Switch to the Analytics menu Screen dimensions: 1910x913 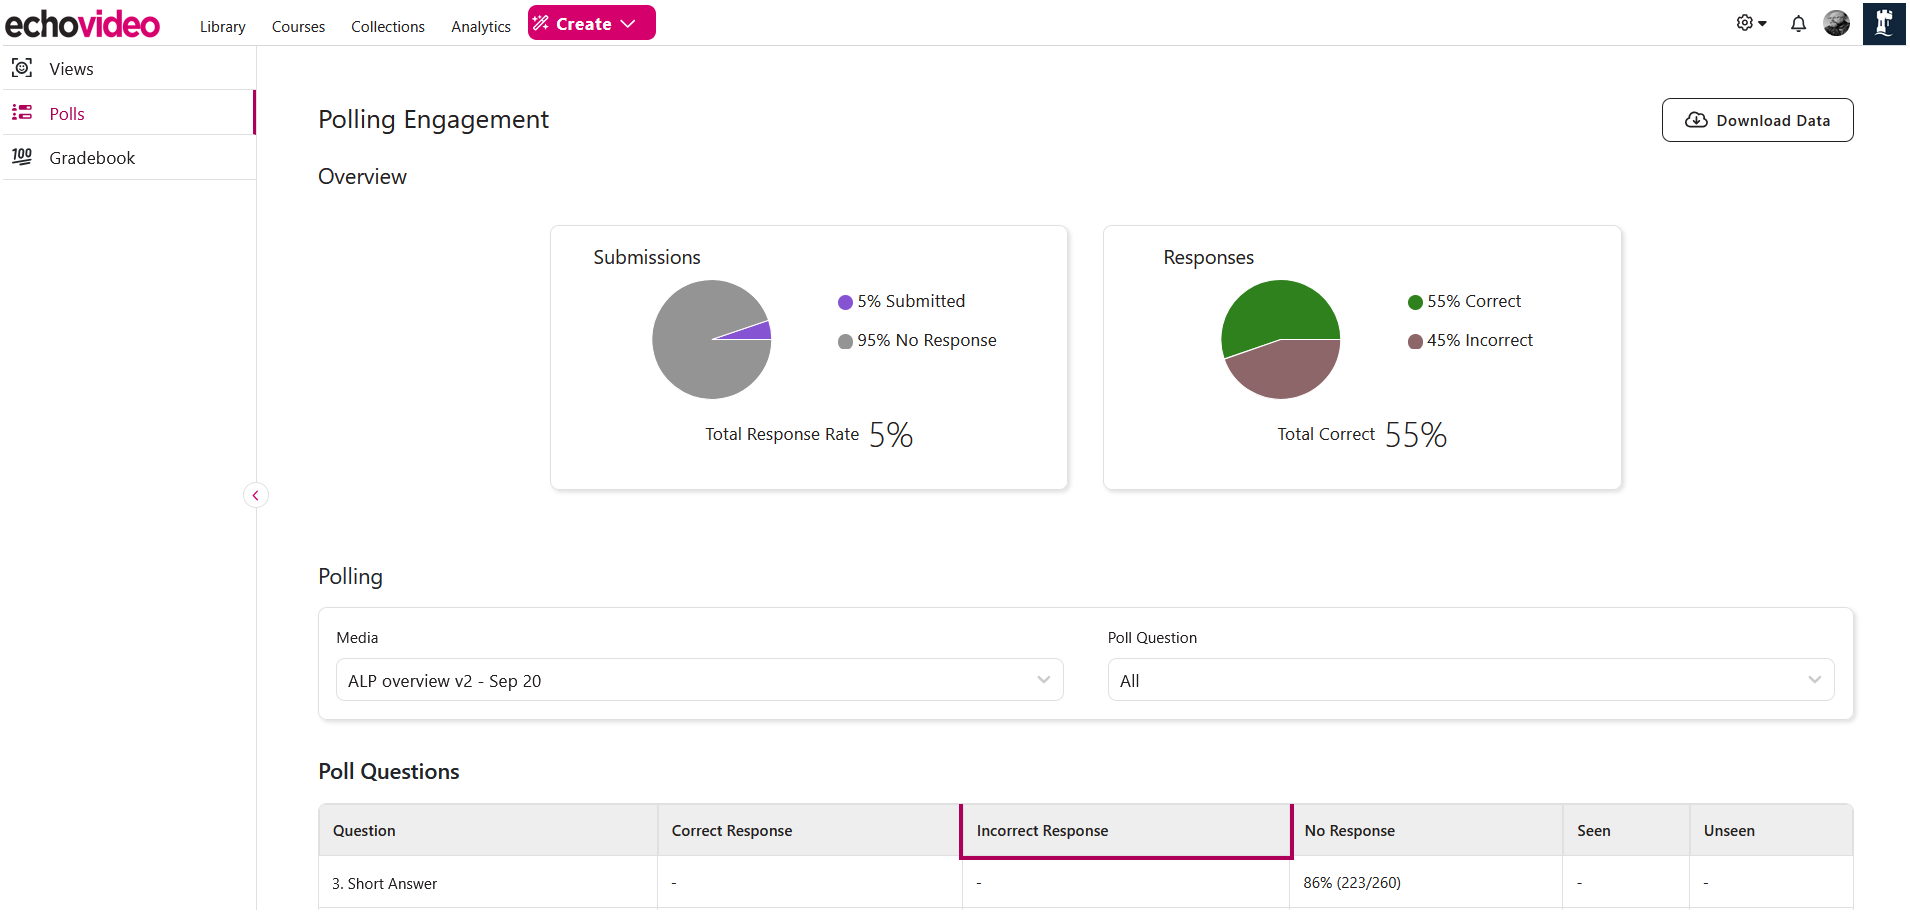click(x=480, y=27)
